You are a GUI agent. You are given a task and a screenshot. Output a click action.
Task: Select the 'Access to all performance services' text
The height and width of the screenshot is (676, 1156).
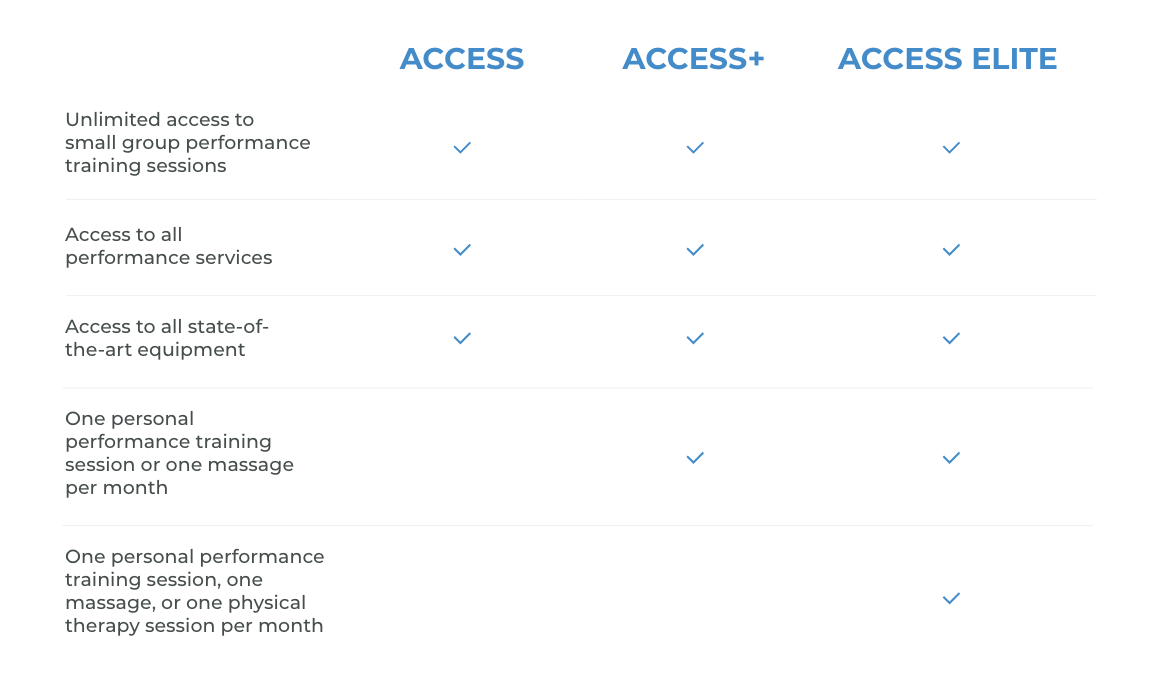[x=168, y=246]
